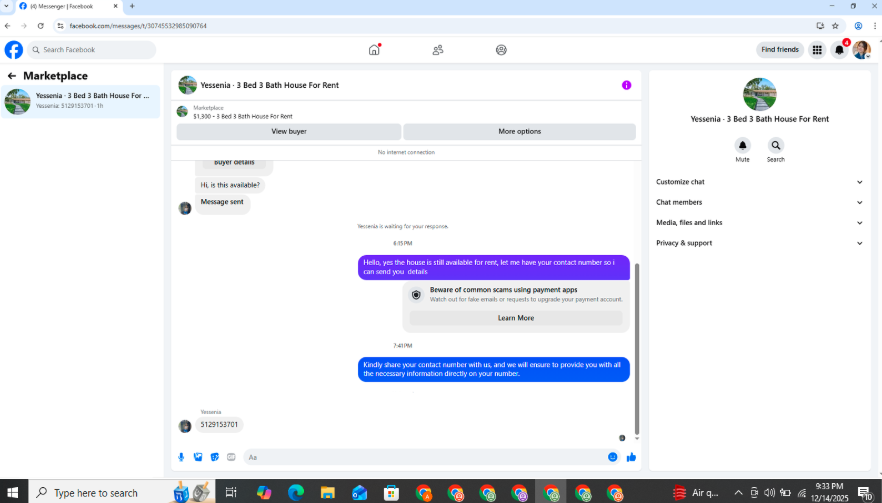882x503 pixels.
Task: Open Microsoft Edge from taskbar
Action: (x=296, y=493)
